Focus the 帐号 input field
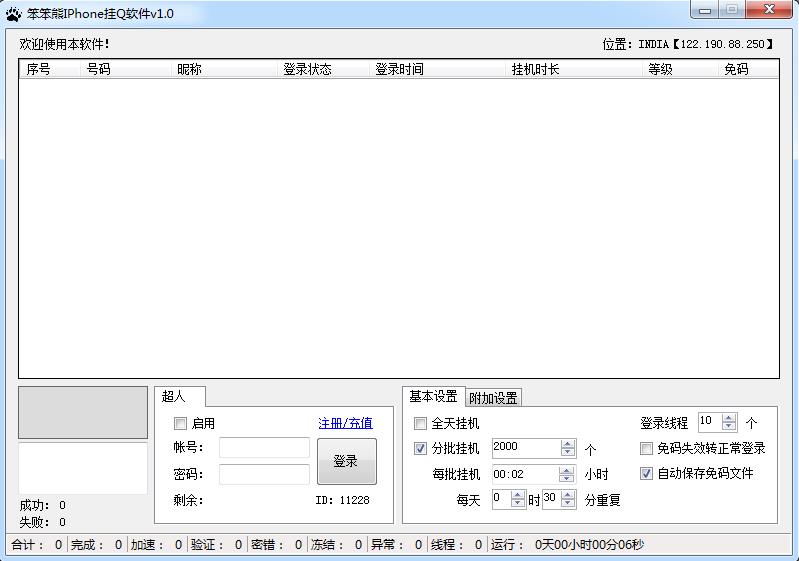 [x=264, y=447]
